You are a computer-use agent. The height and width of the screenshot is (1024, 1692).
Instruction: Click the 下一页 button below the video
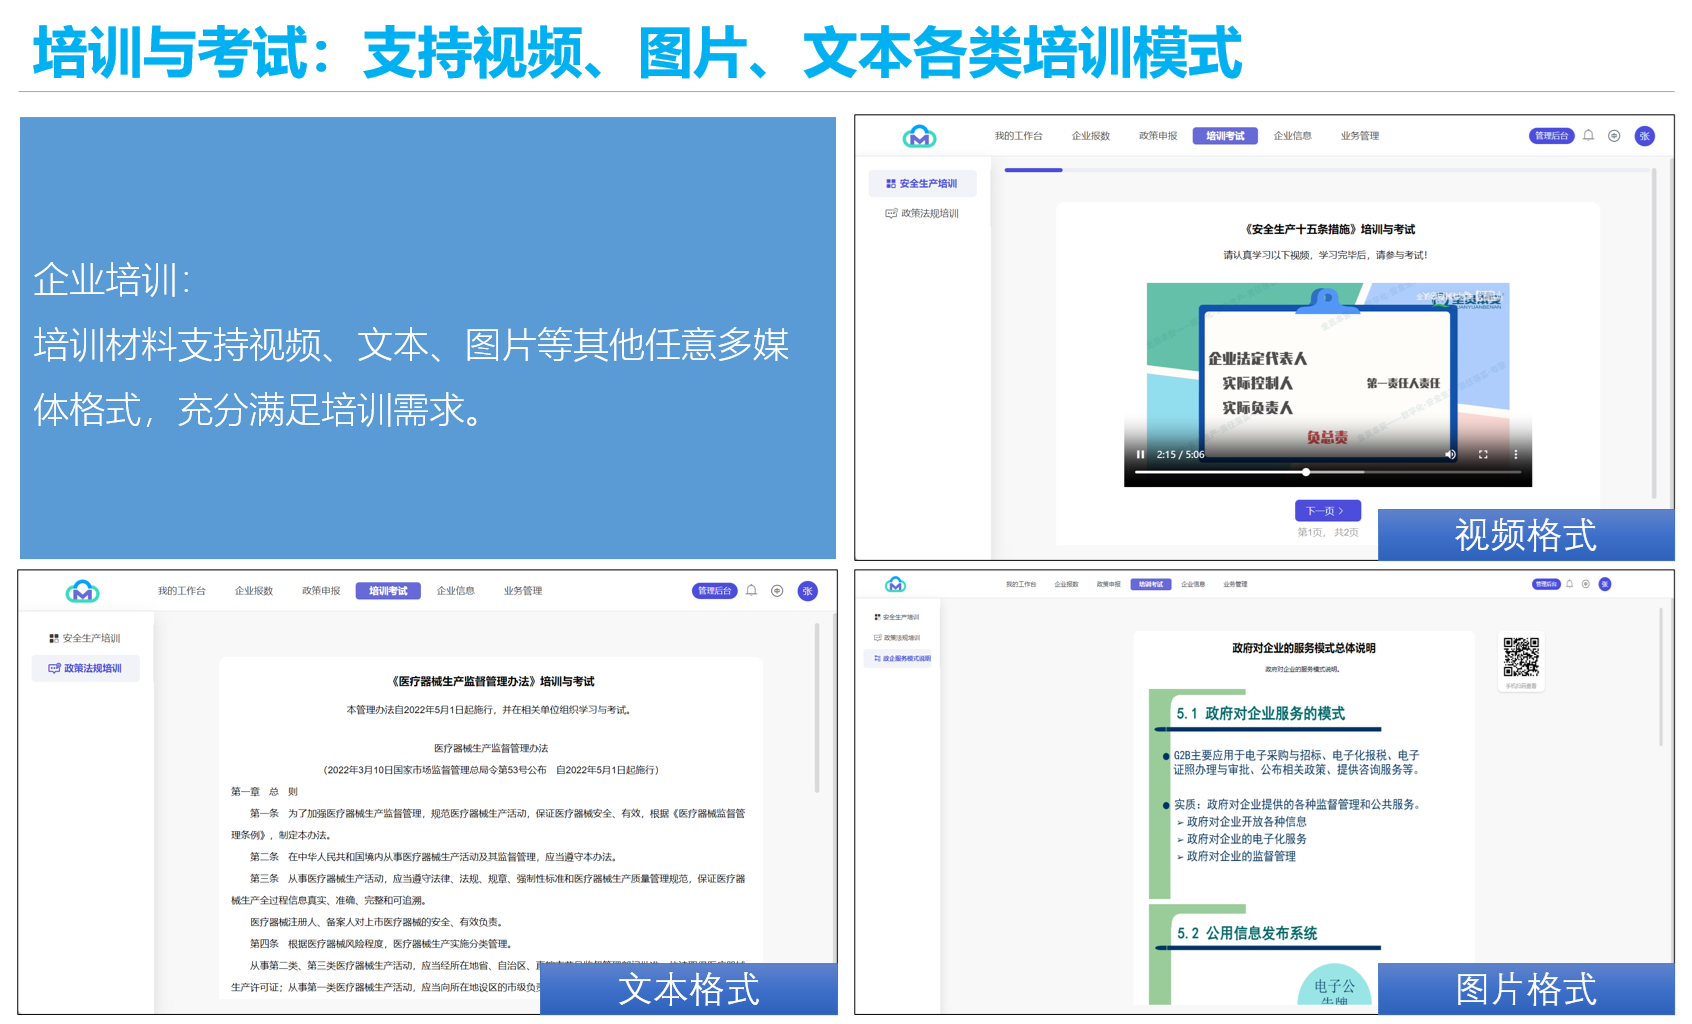tap(1326, 510)
